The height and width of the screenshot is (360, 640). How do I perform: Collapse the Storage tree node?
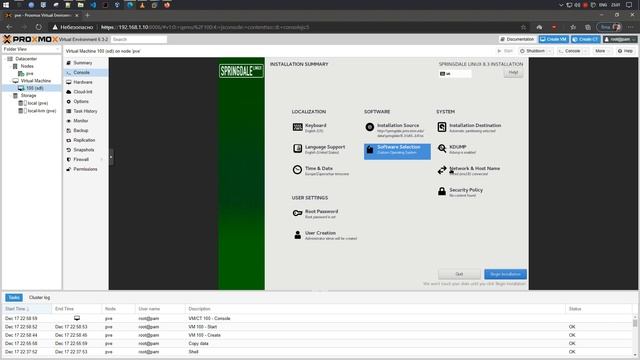[x=10, y=96]
